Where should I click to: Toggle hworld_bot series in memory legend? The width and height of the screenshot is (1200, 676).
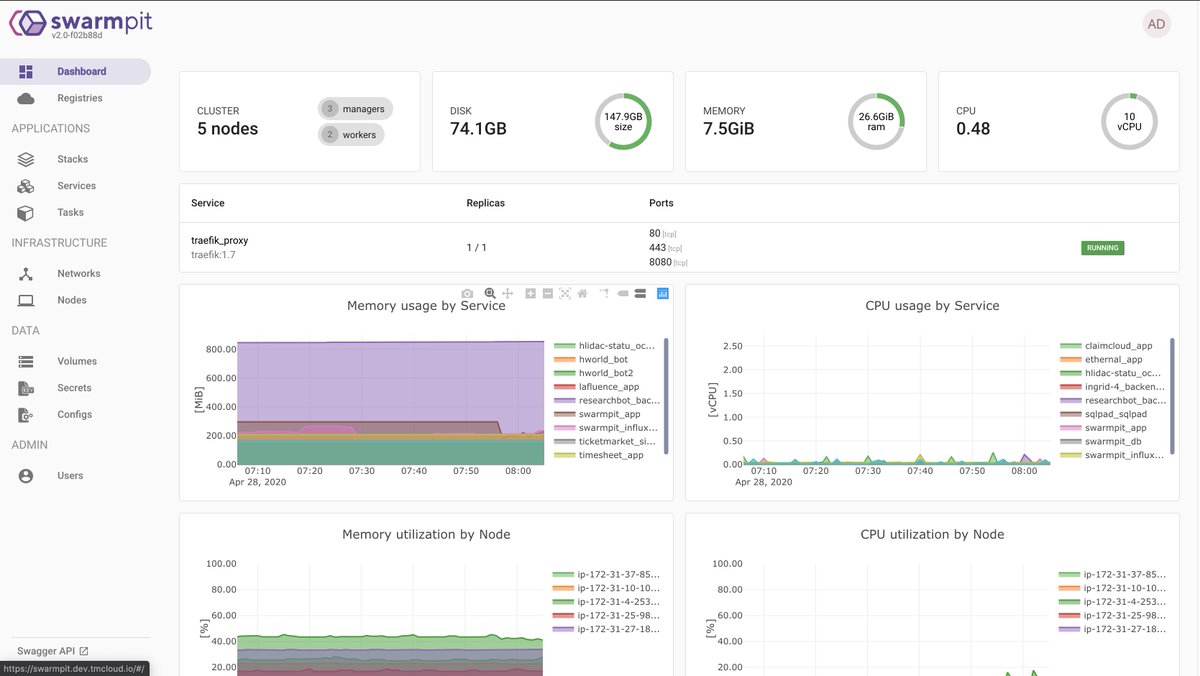click(603, 359)
